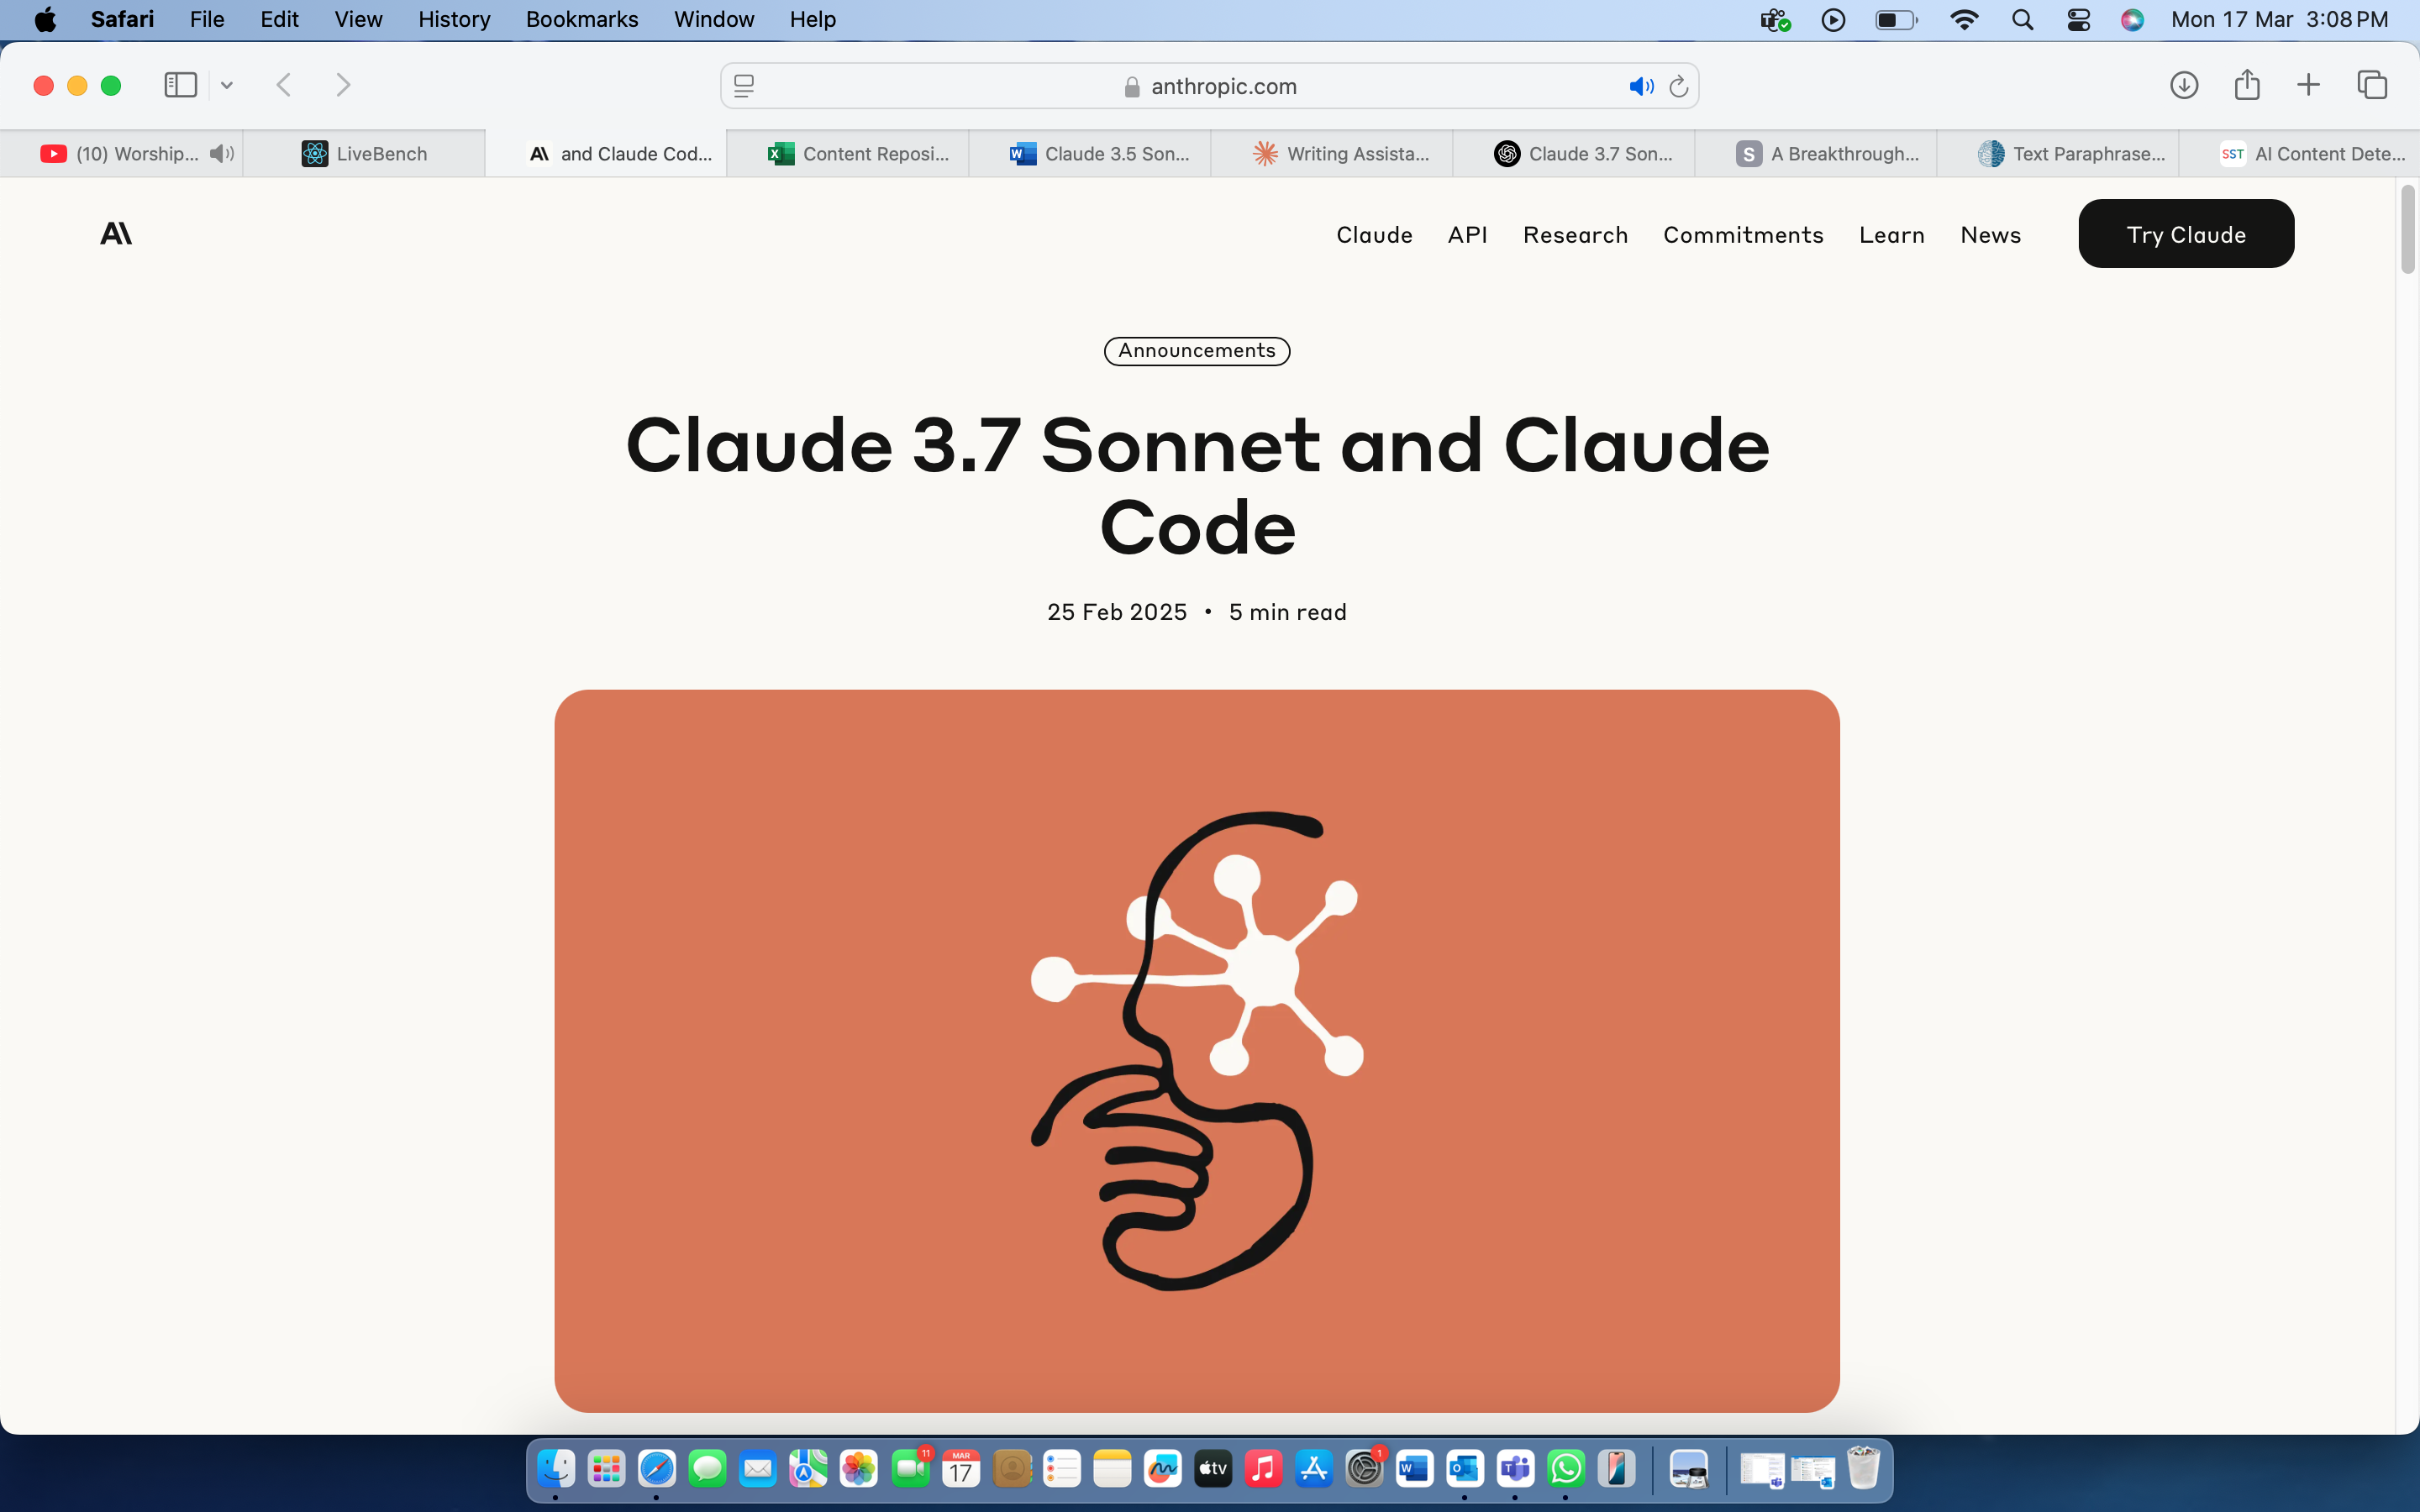Open the Apple menu
The width and height of the screenshot is (2420, 1512).
[45, 20]
